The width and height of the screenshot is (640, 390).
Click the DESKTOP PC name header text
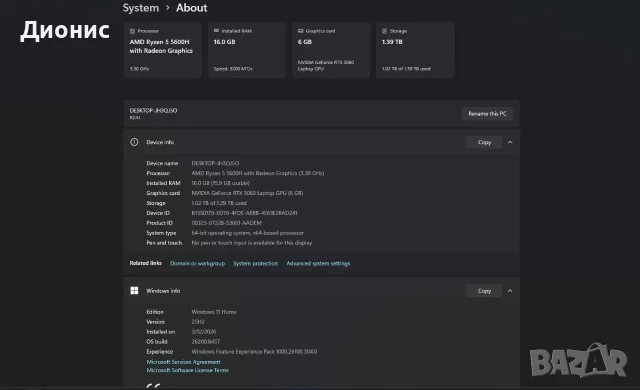pyautogui.click(x=153, y=111)
